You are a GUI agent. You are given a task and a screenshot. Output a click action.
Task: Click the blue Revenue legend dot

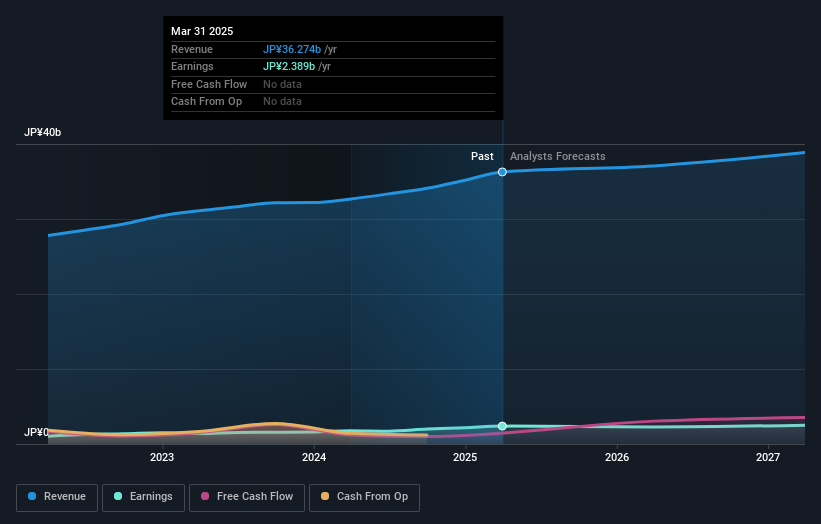pyautogui.click(x=32, y=496)
